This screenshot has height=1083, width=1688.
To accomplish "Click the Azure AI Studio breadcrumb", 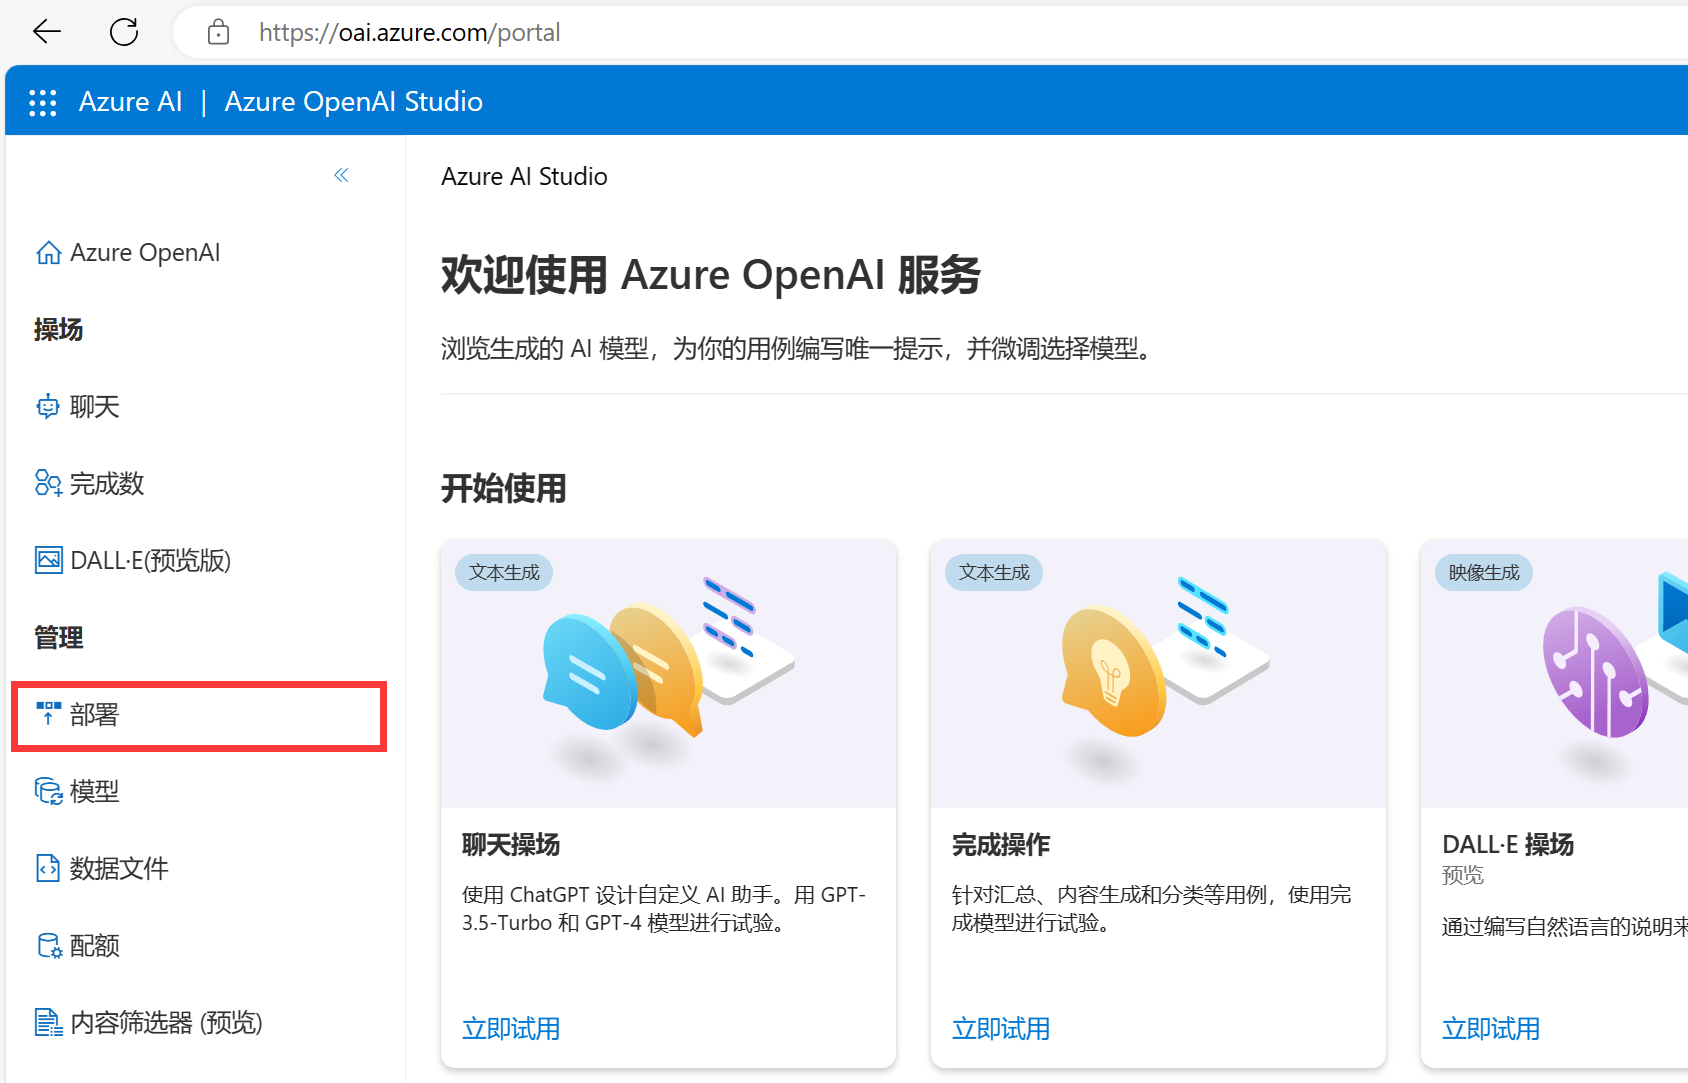I will [x=524, y=176].
